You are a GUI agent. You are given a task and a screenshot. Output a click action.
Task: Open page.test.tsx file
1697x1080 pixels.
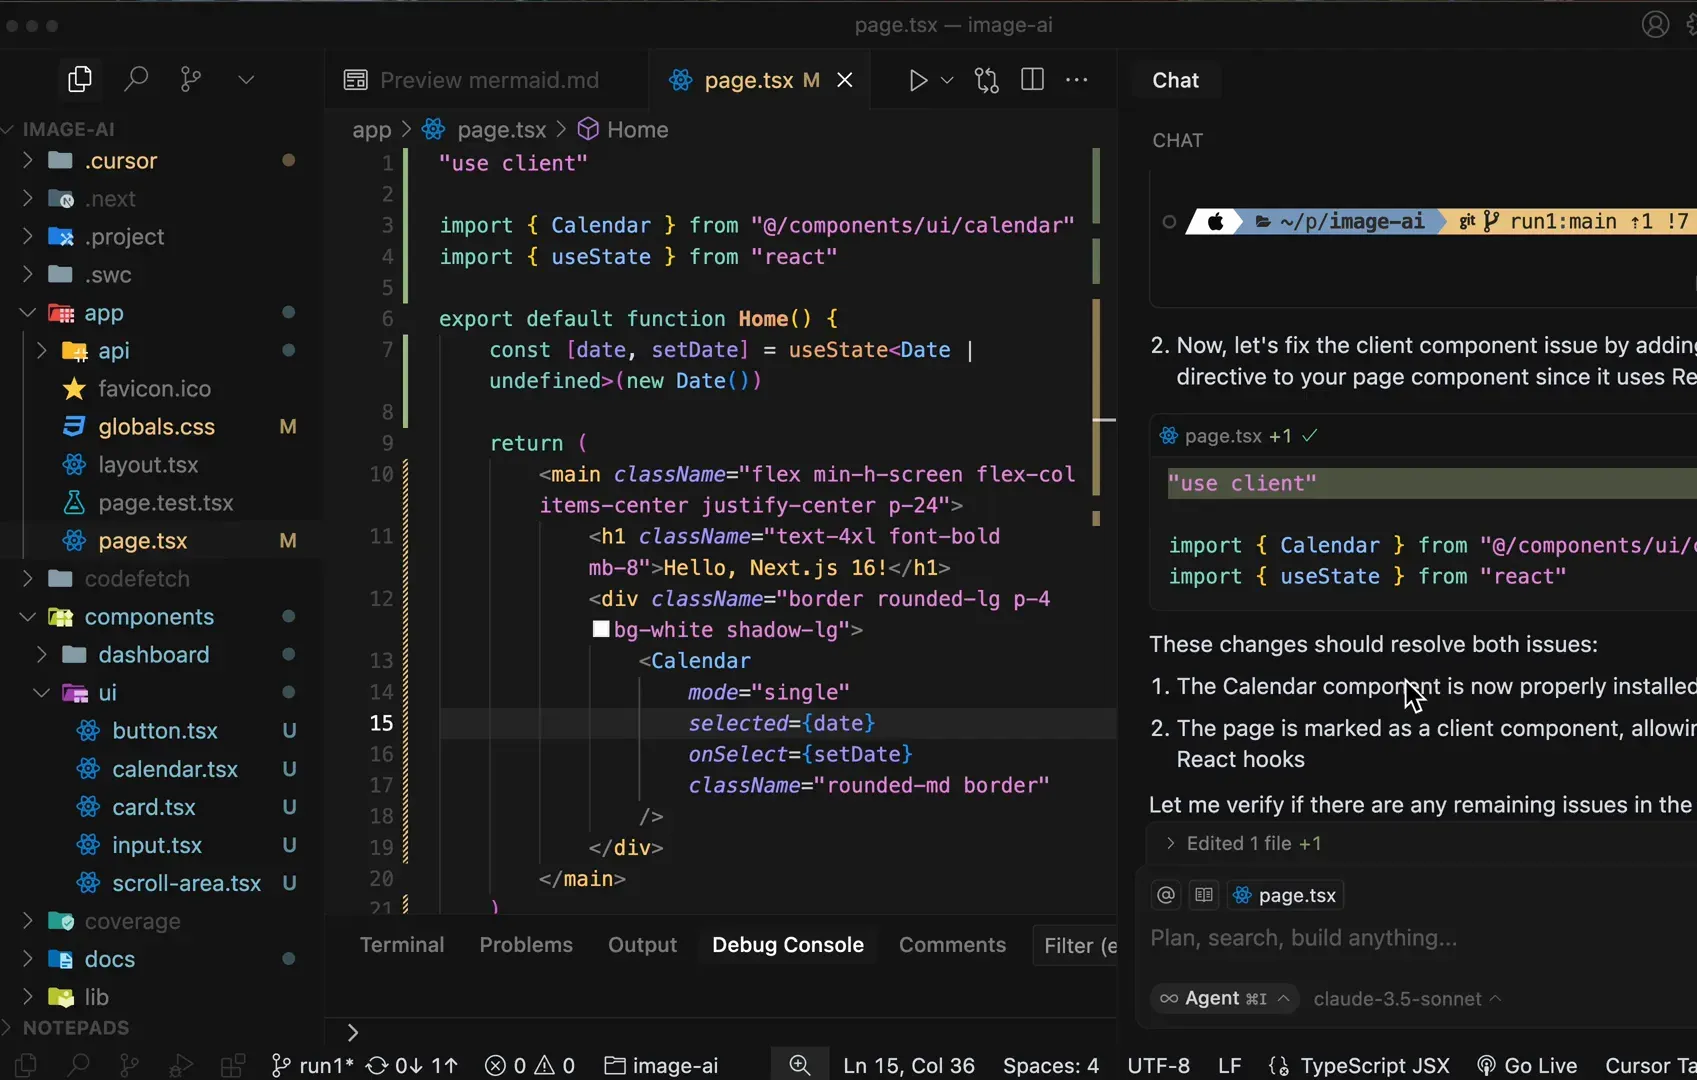(165, 503)
